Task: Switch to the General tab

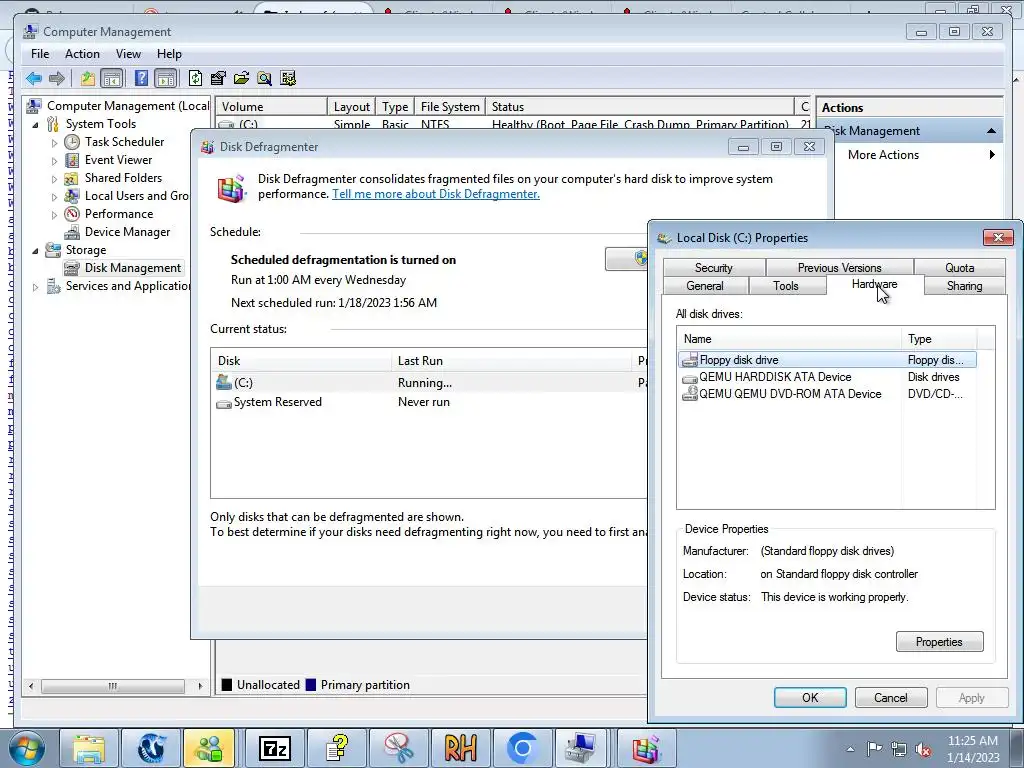Action: pos(705,286)
